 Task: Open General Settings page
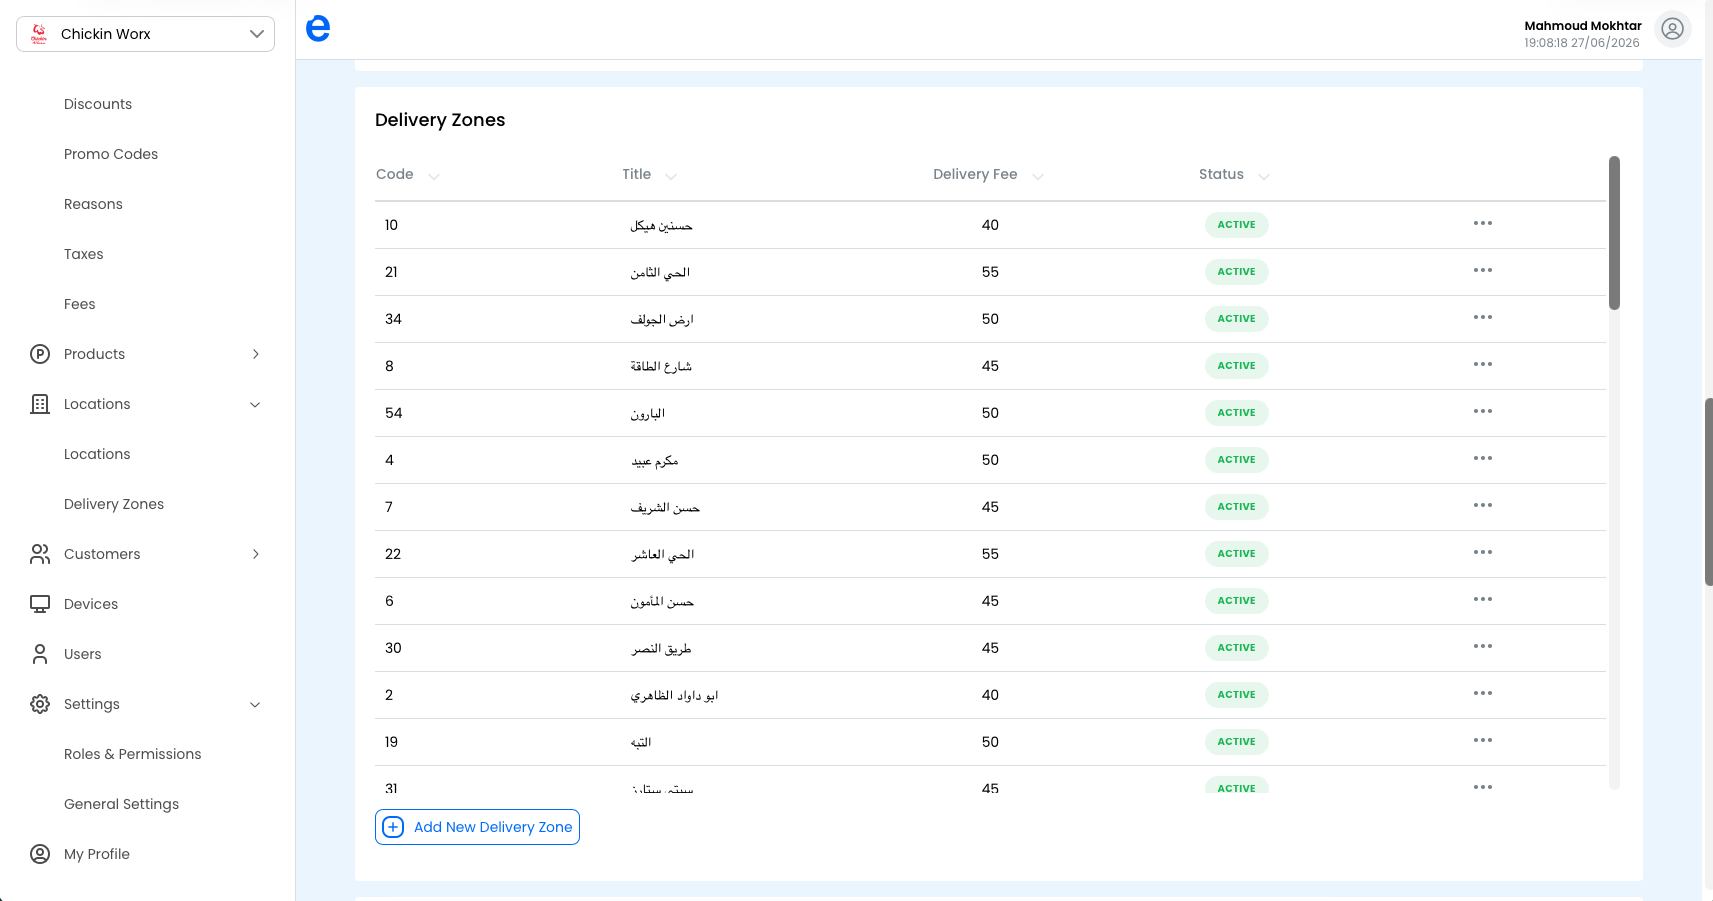pyautogui.click(x=122, y=804)
